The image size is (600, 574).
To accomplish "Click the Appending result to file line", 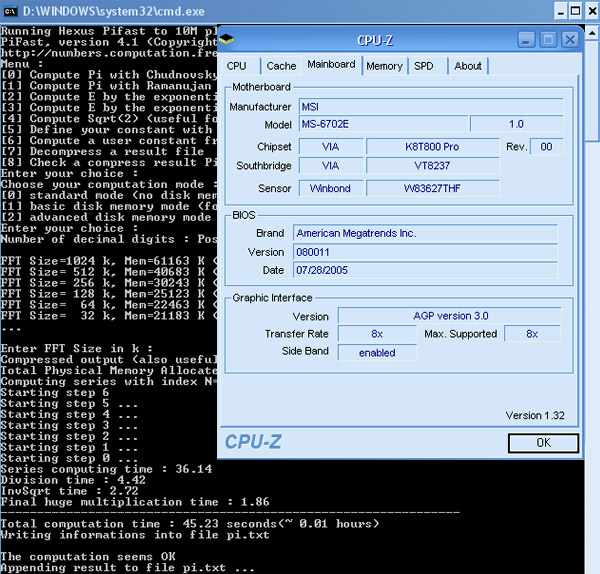I will [127, 568].
